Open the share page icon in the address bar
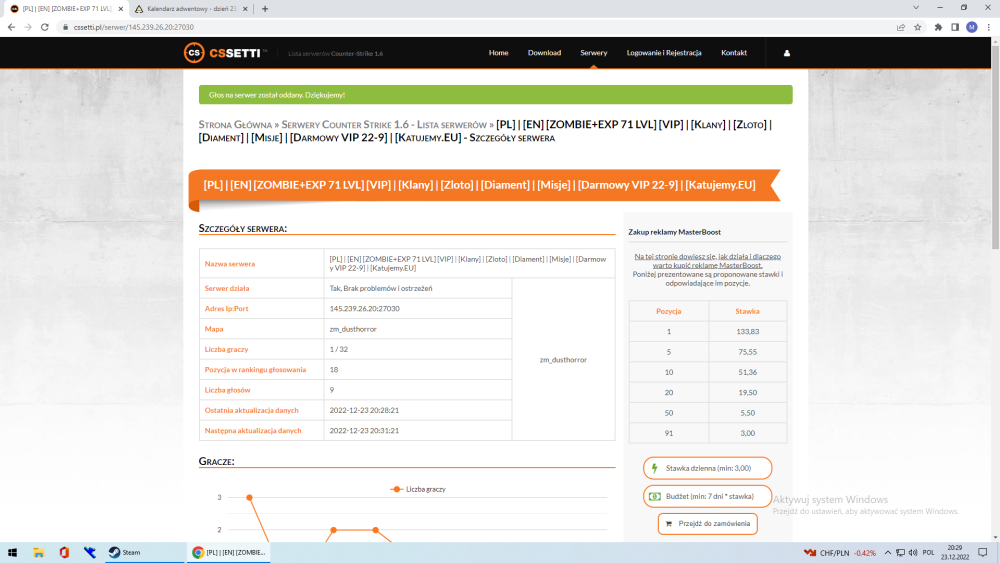This screenshot has width=1000, height=563. click(x=901, y=27)
